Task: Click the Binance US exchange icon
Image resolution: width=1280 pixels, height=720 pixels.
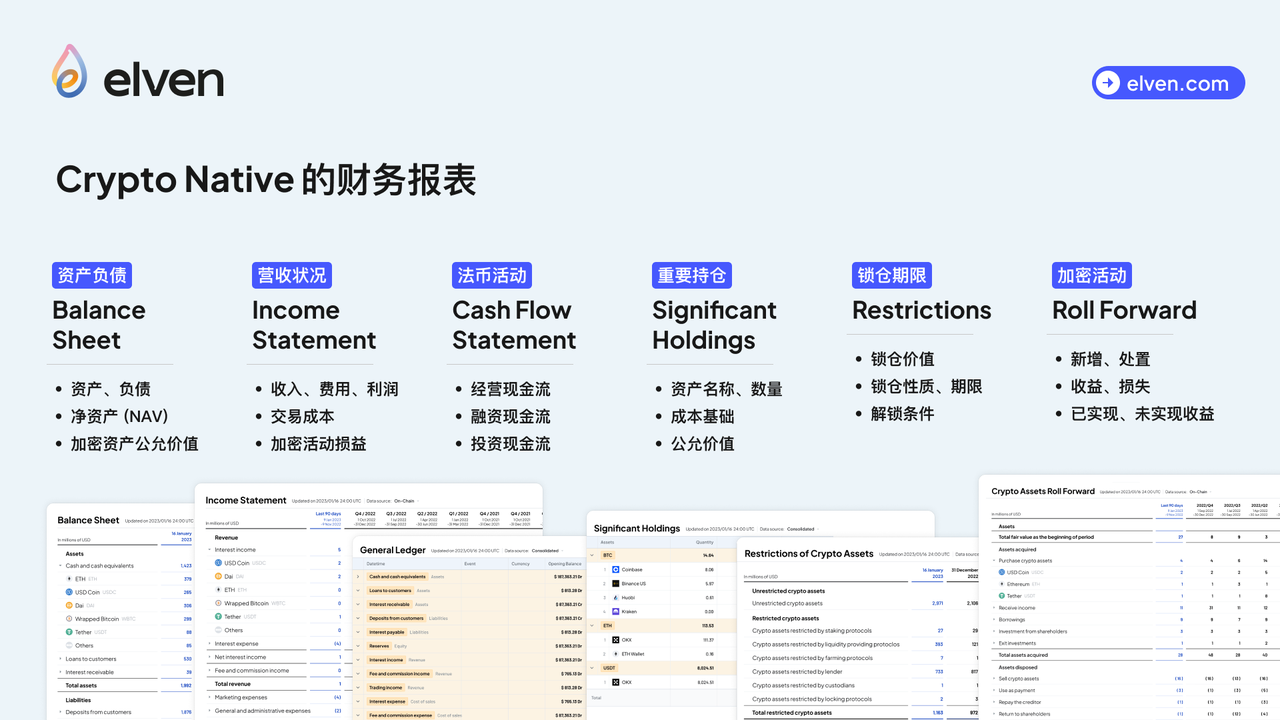Action: click(615, 583)
